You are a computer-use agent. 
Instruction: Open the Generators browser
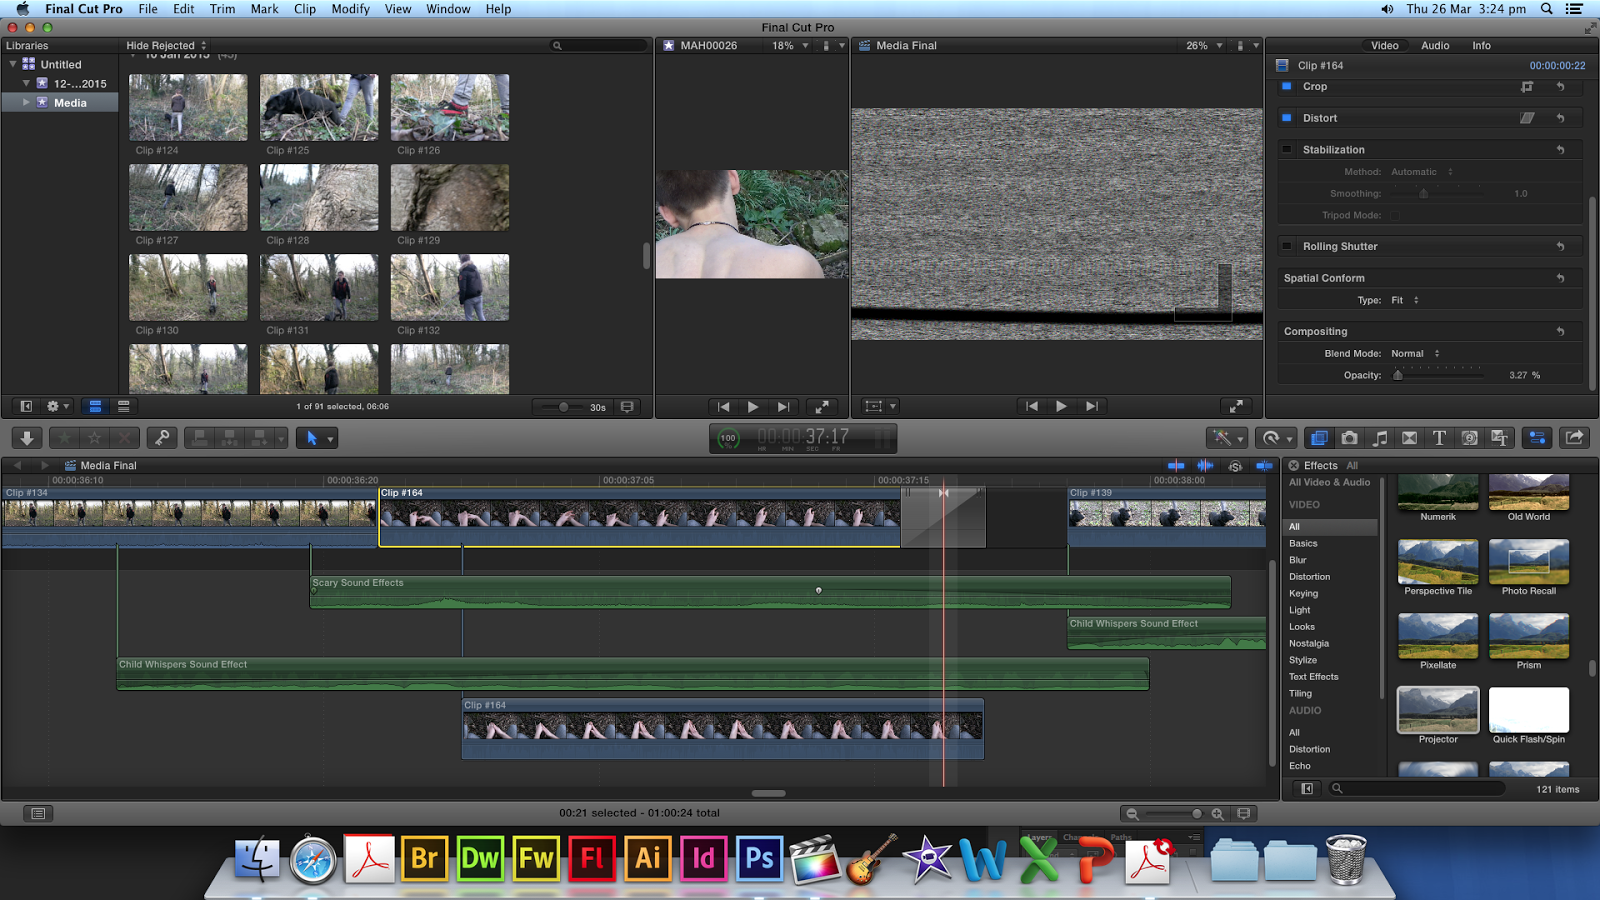click(x=1469, y=438)
